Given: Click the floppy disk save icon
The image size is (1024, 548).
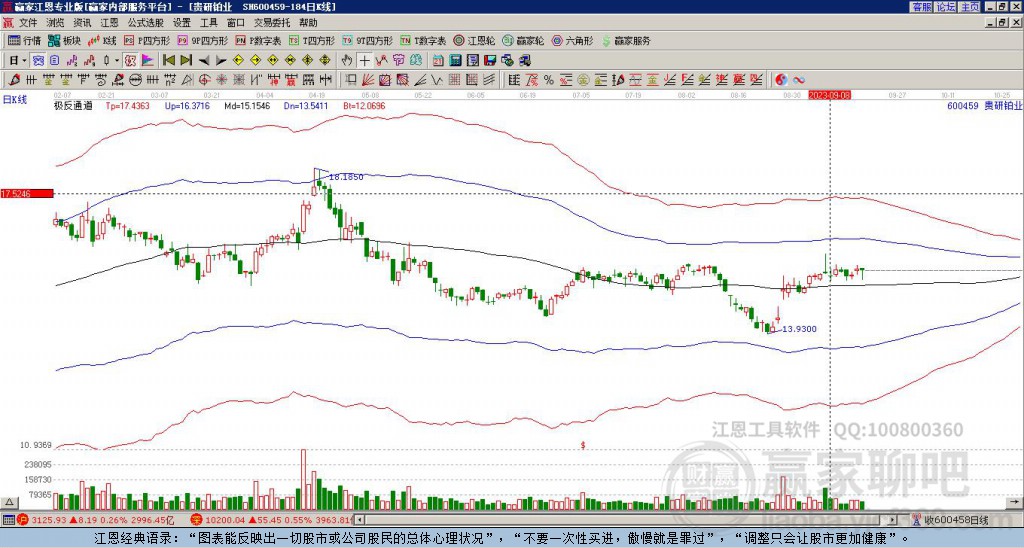Looking at the screenshot, I should click(490, 61).
